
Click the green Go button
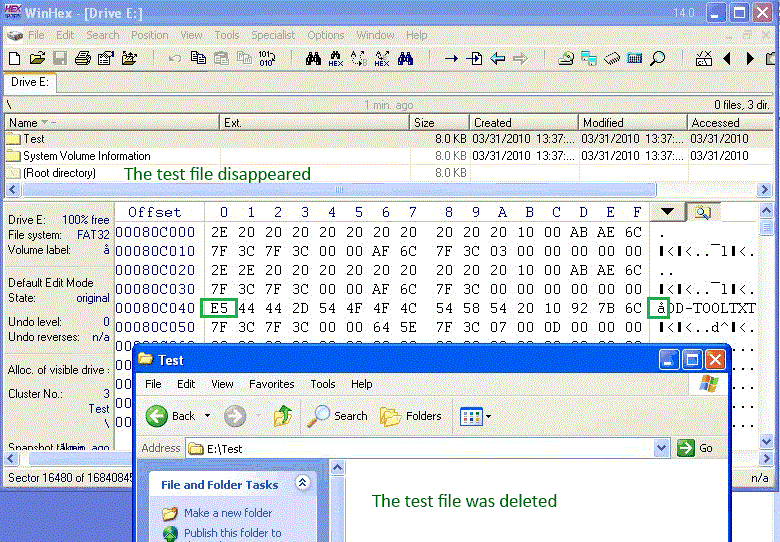click(x=695, y=448)
